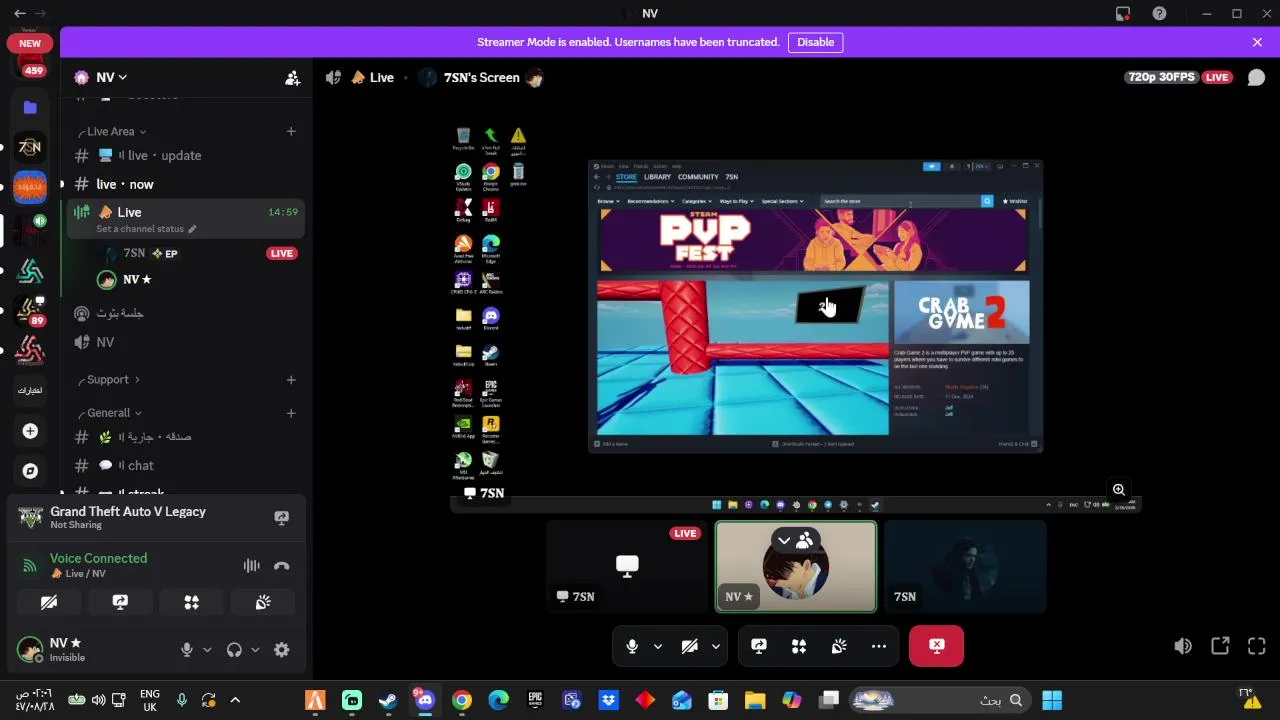
Task: Toggle deafen headphones in user panel
Action: 234,650
